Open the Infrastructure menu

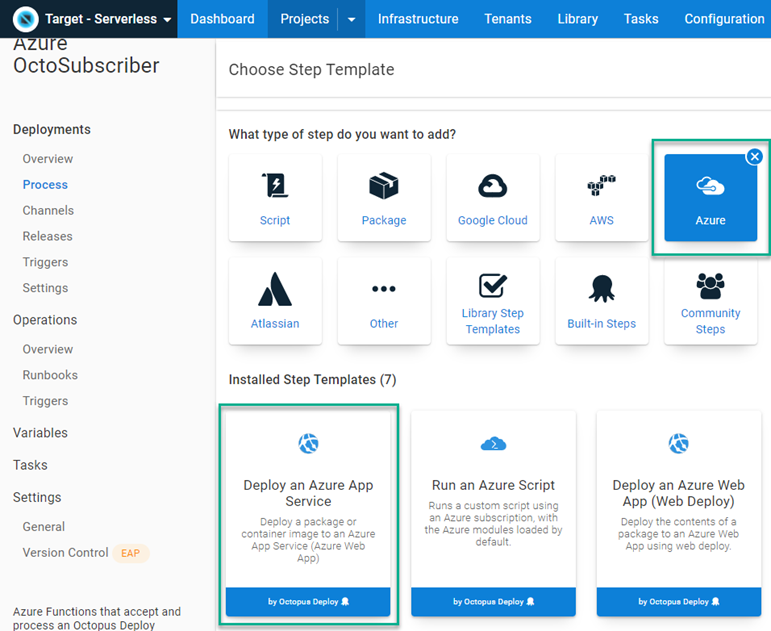tap(418, 19)
